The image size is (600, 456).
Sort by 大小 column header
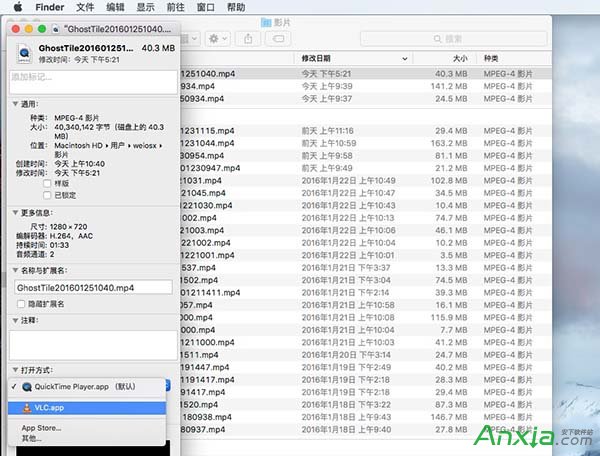click(x=445, y=59)
